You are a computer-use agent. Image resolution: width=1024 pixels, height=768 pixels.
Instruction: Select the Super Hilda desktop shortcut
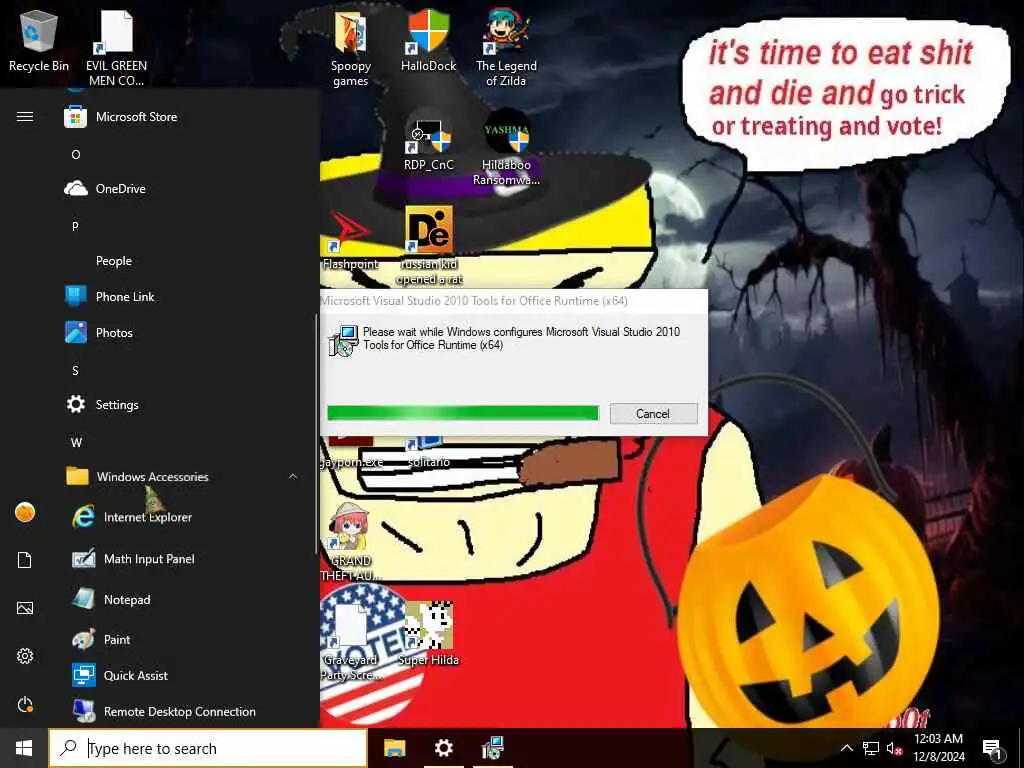pos(428,634)
